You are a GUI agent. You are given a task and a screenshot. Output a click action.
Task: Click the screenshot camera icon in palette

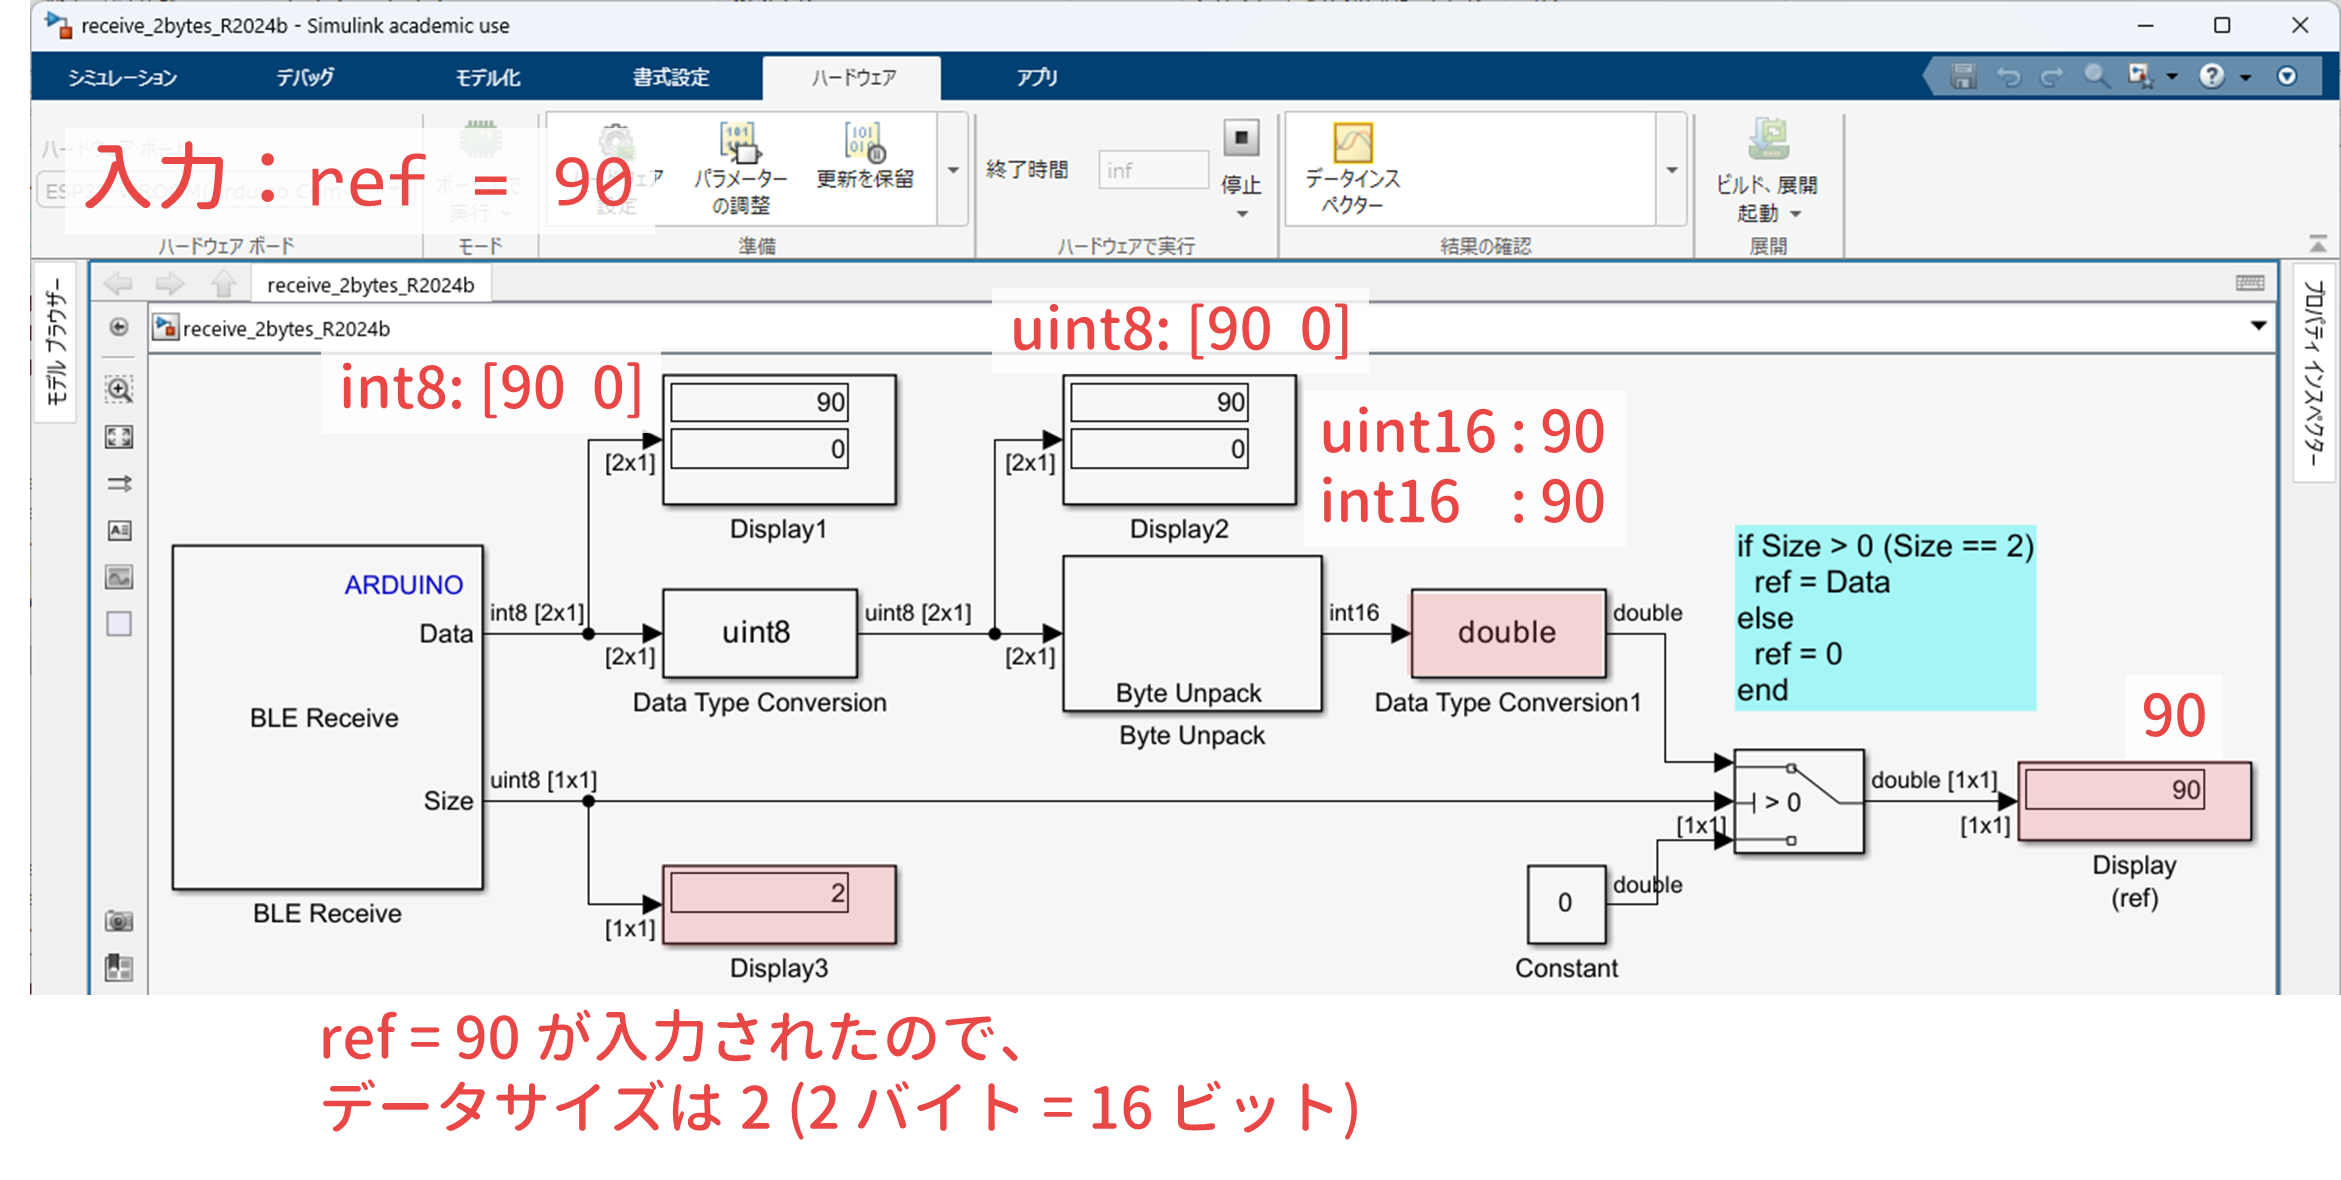point(119,921)
